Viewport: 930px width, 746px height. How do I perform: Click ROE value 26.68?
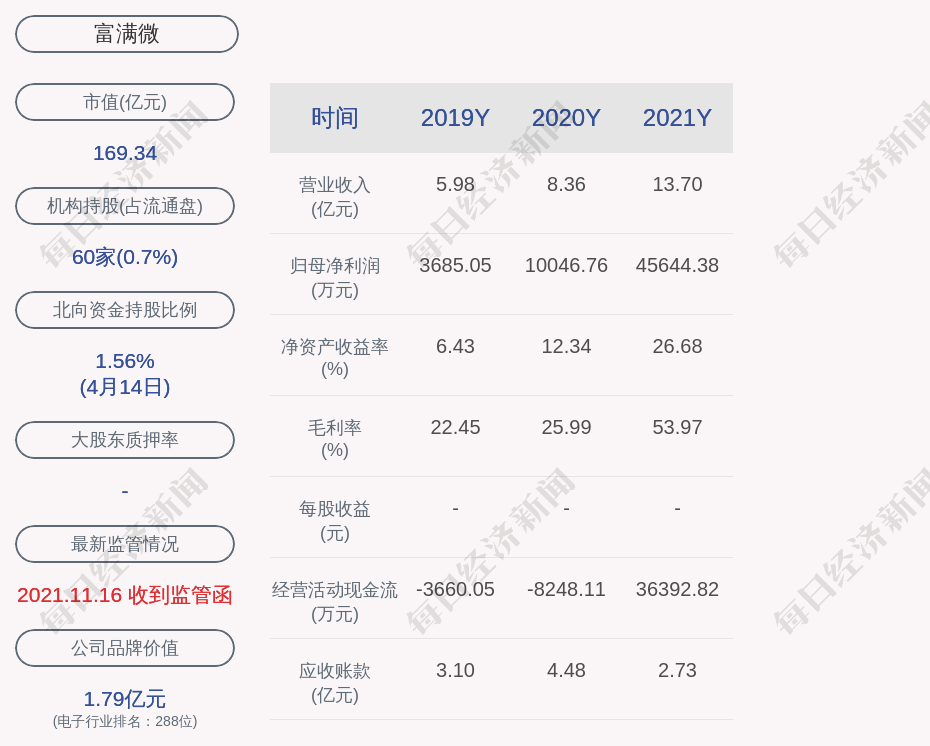click(x=677, y=346)
